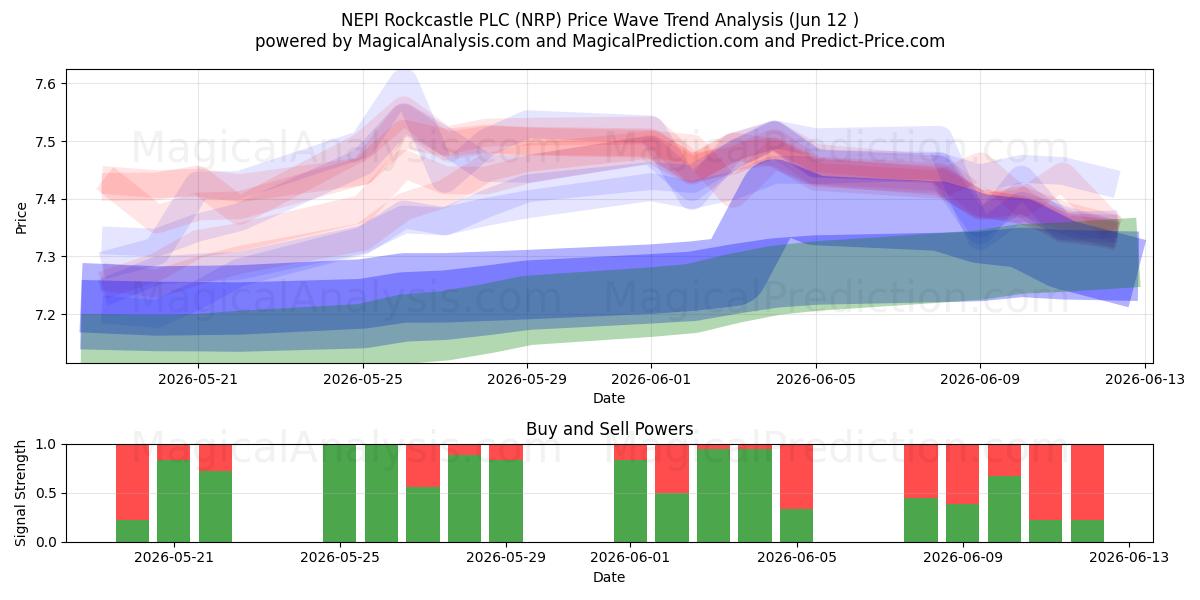The image size is (1200, 600).
Task: Click the 'Price' y-axis label
Action: 21,217
